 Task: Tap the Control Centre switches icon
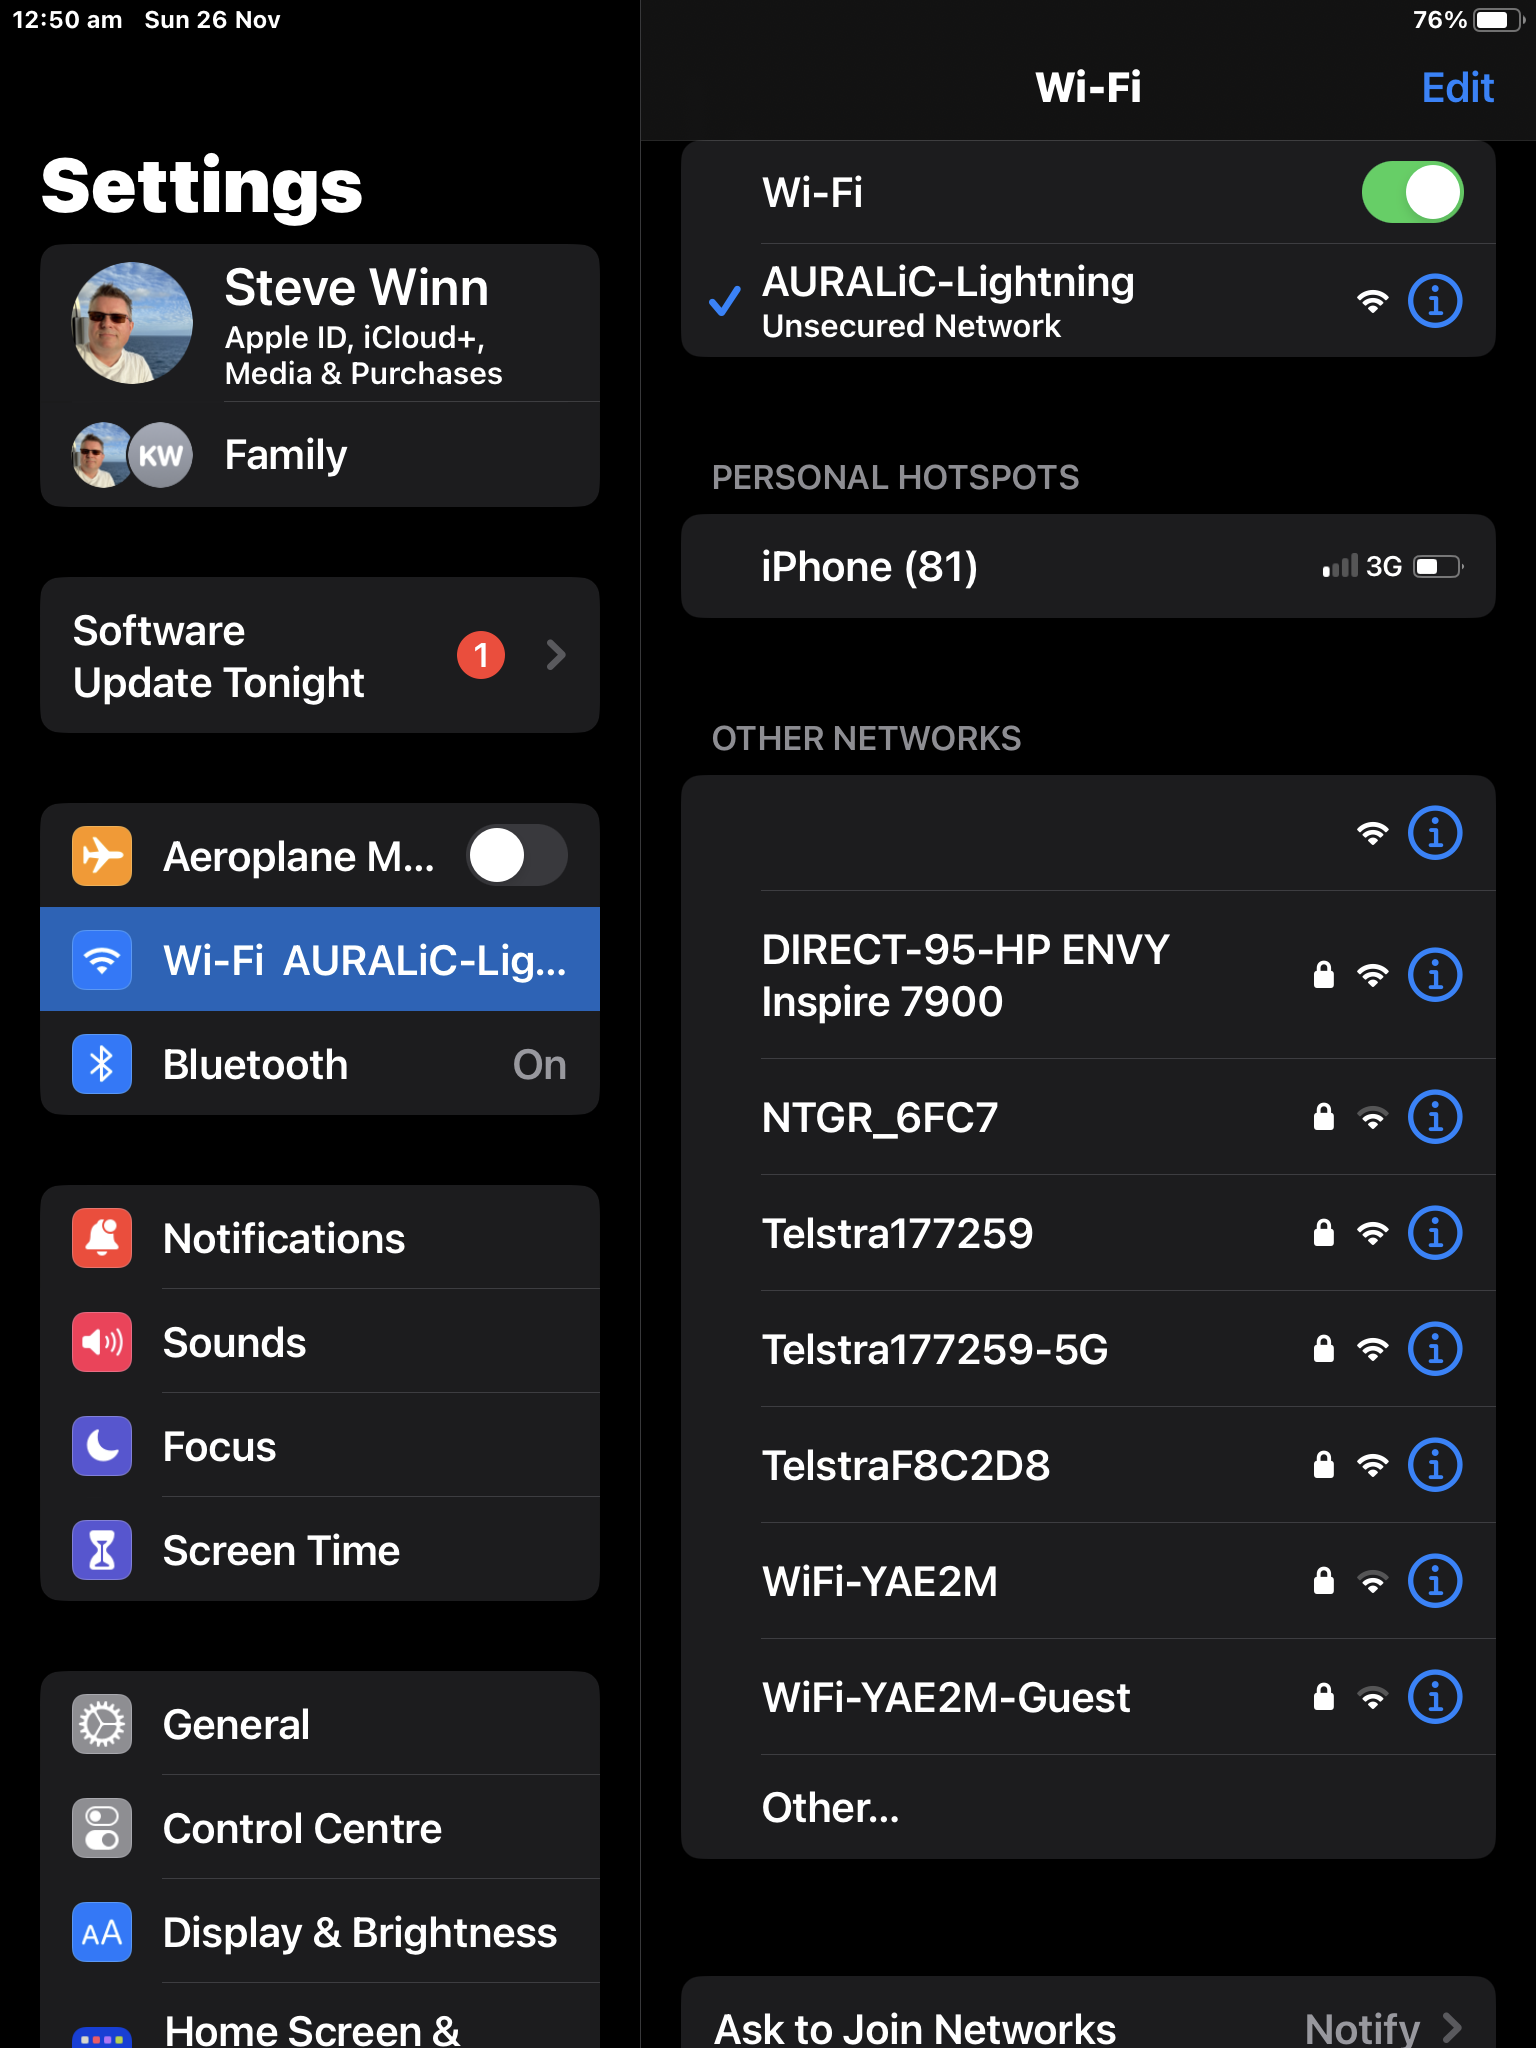click(x=102, y=1828)
